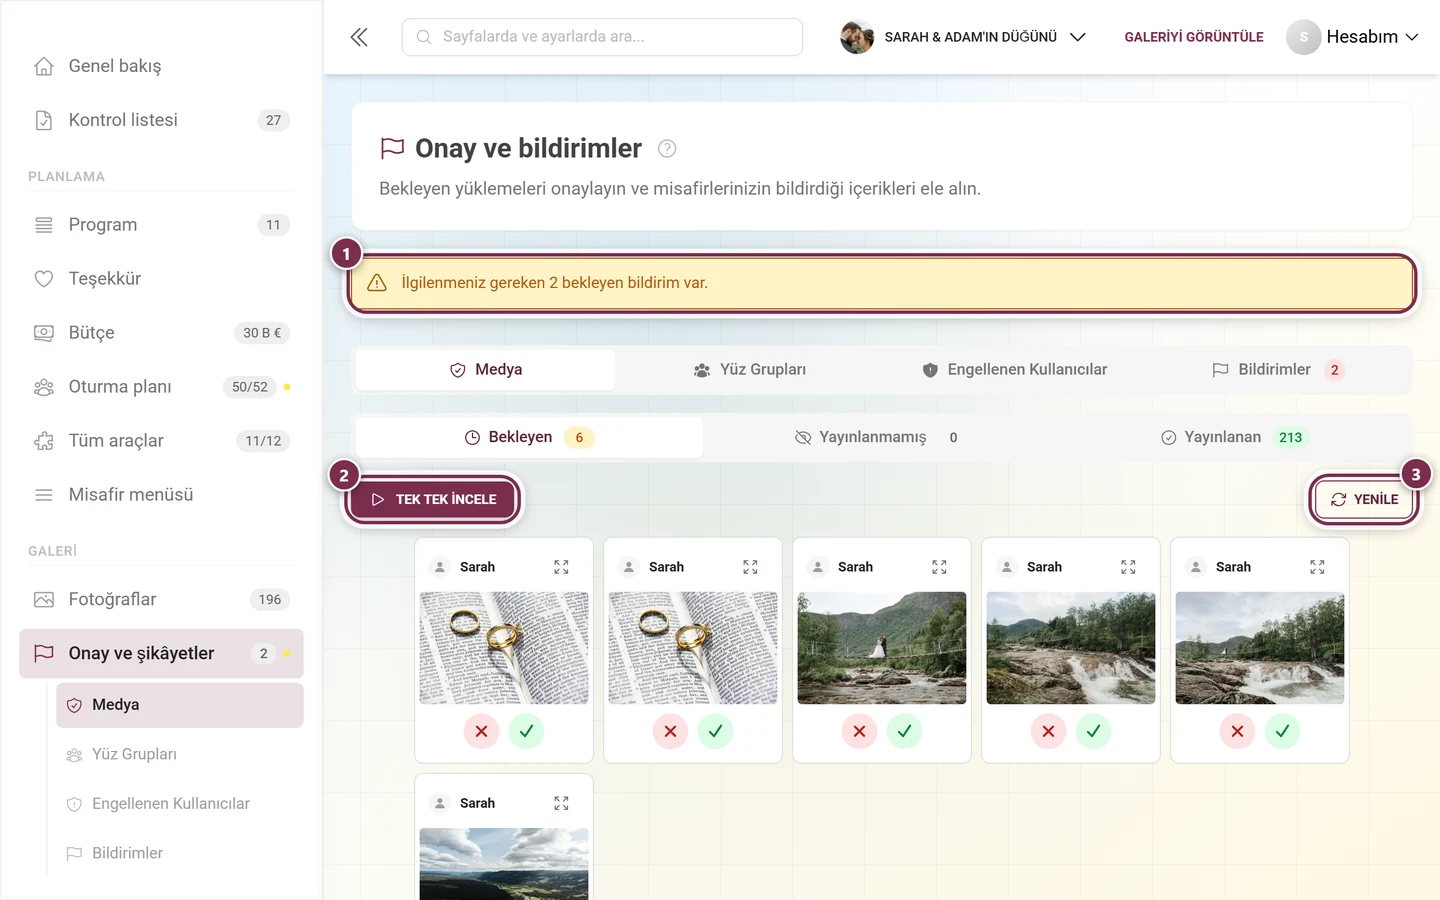Collapse sidebar with double chevron icon

(359, 37)
